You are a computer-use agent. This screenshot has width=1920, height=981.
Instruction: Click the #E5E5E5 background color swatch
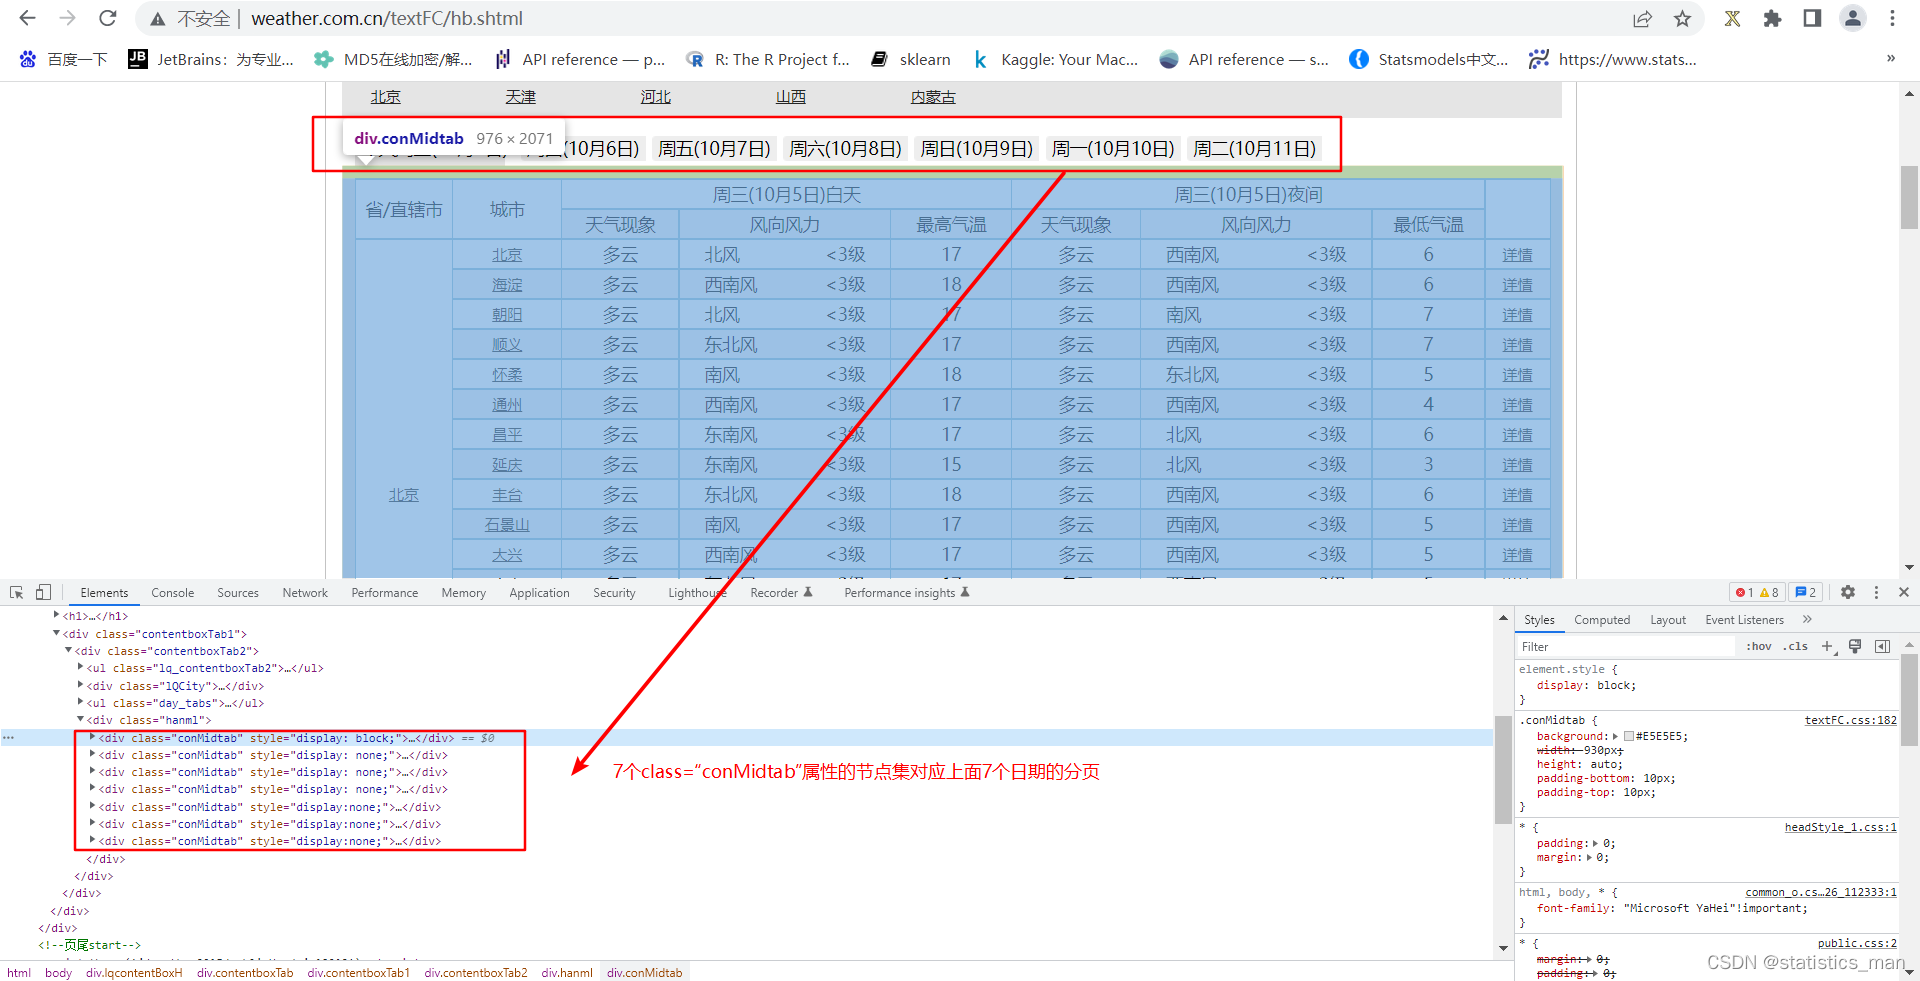tap(1629, 736)
